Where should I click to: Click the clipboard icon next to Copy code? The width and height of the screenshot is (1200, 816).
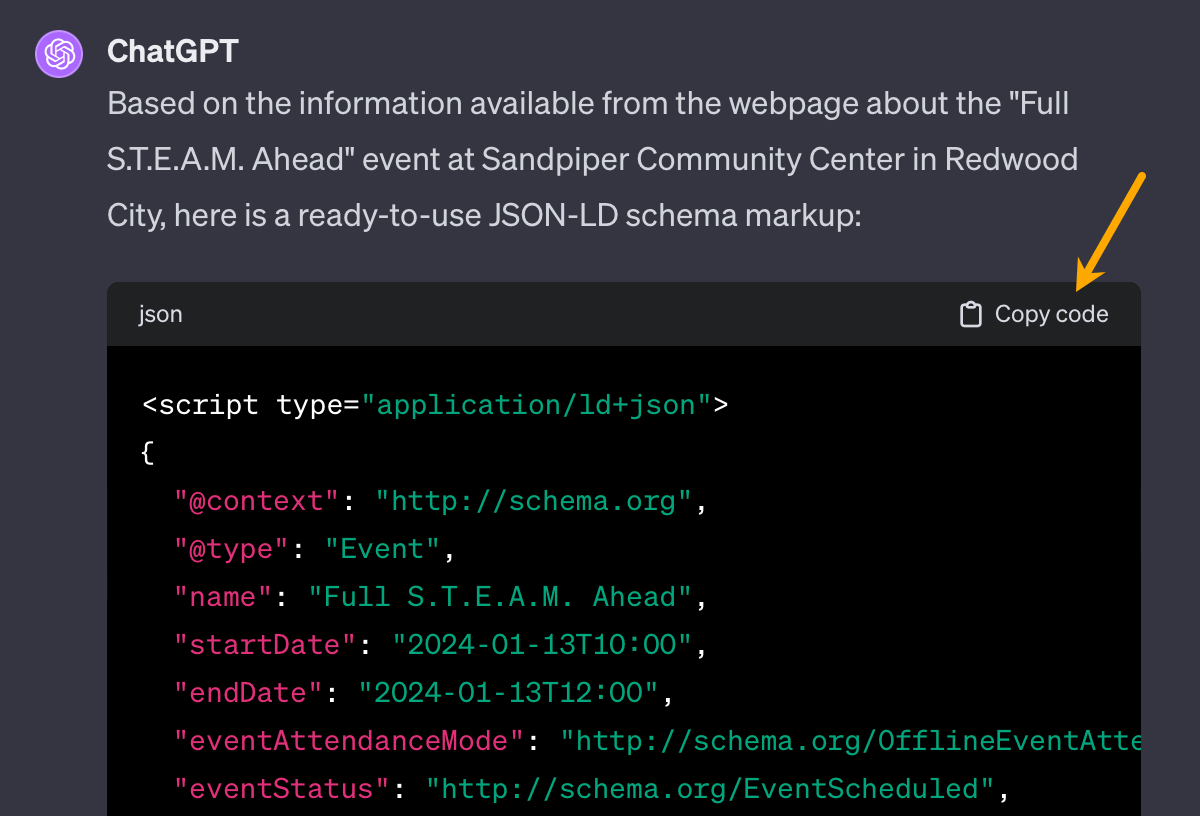(x=969, y=313)
